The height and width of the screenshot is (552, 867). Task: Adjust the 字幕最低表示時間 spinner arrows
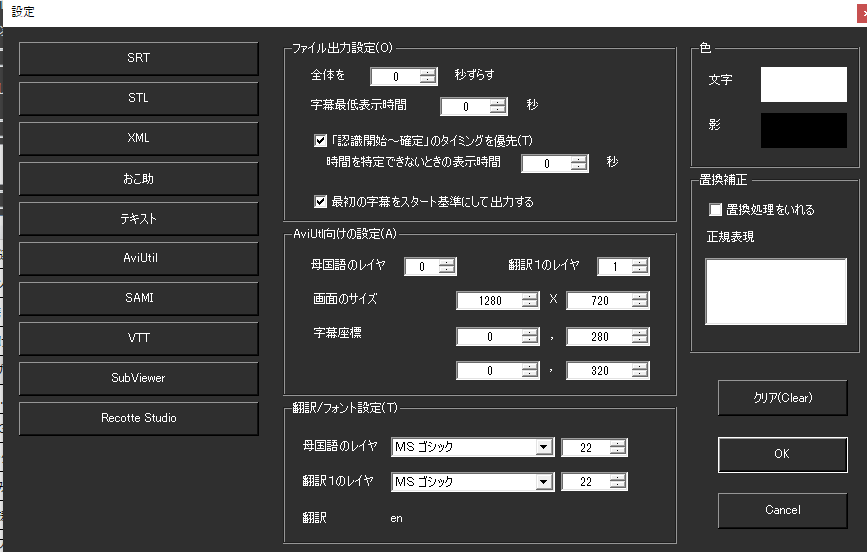498,106
